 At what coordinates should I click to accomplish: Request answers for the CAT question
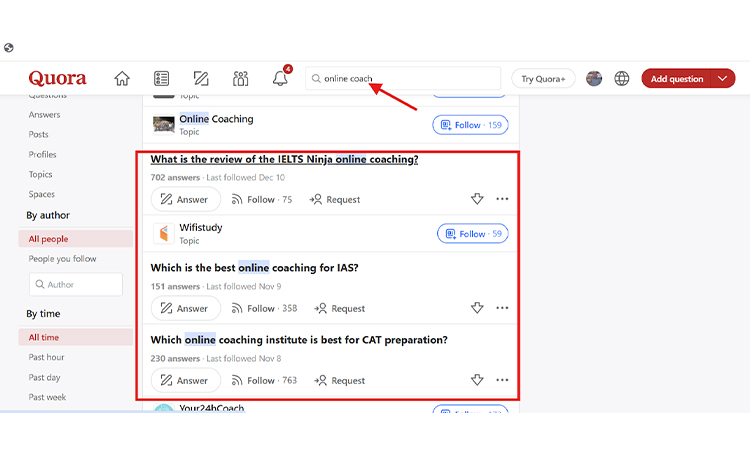click(340, 381)
